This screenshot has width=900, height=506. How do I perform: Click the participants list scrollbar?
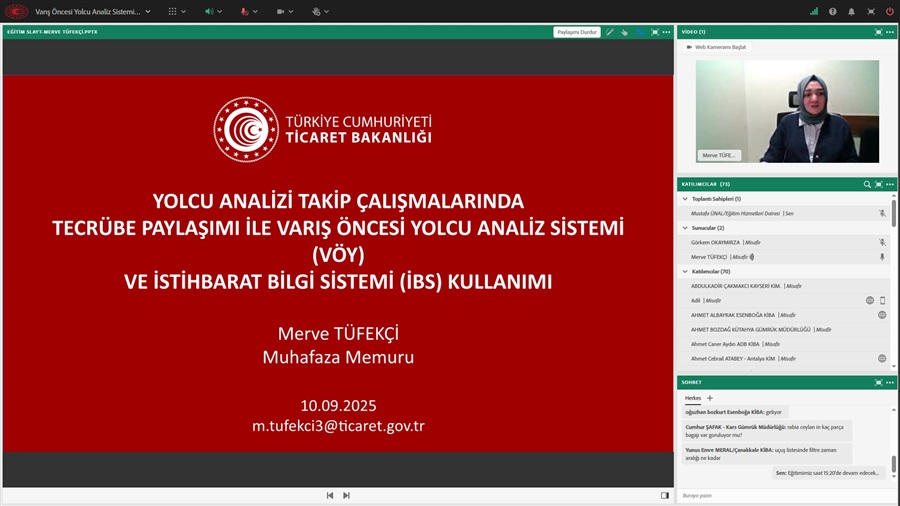894,213
